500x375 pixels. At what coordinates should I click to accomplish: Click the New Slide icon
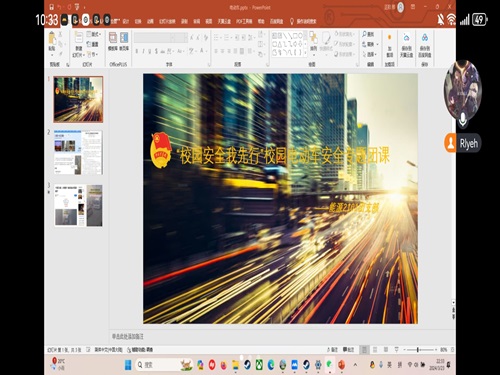[79, 37]
